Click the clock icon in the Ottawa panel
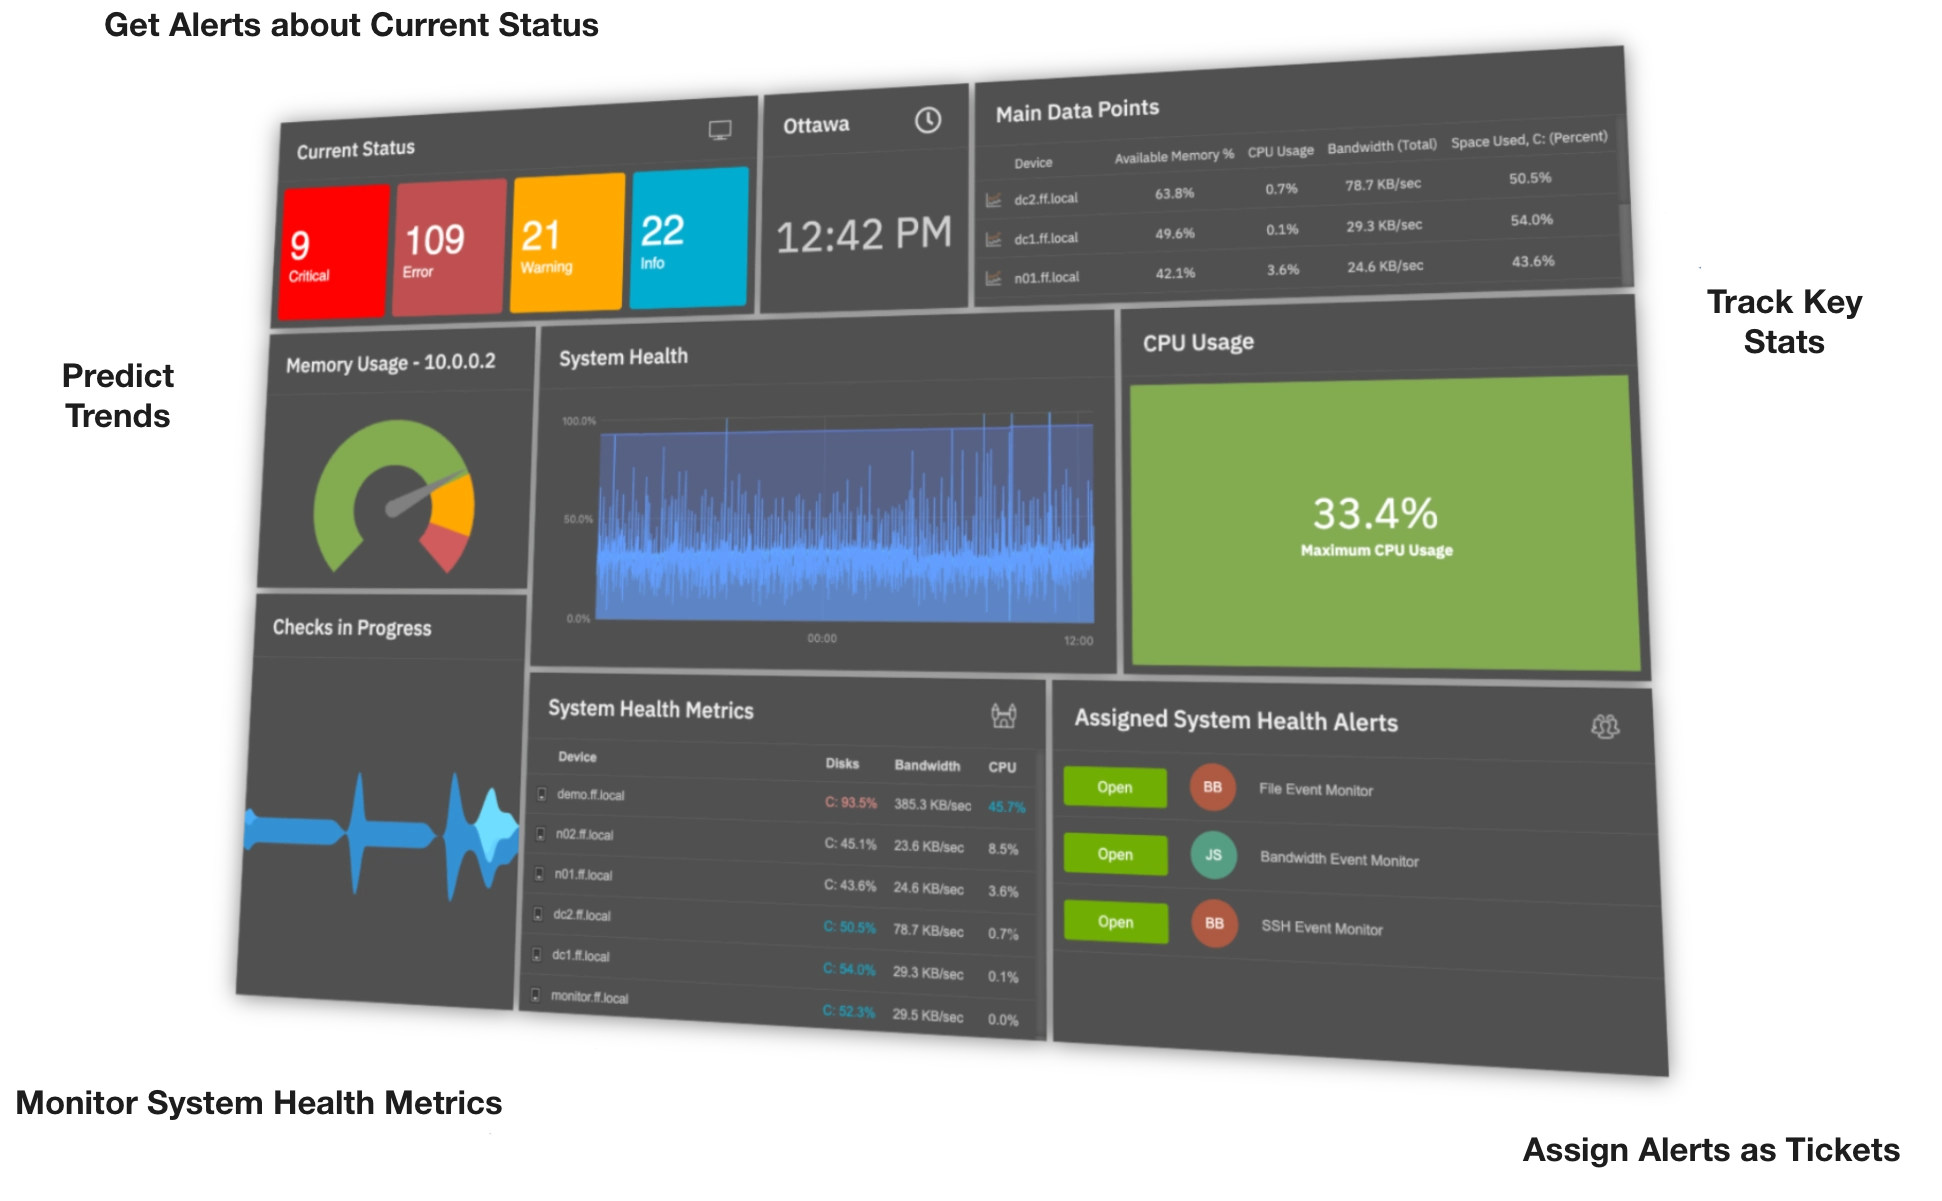 point(926,119)
